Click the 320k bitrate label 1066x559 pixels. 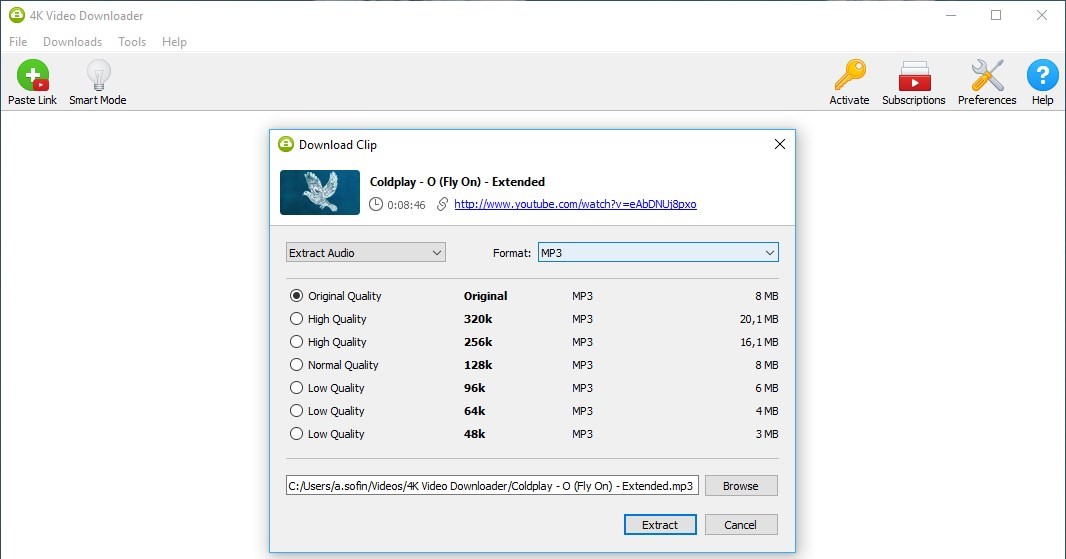tap(478, 319)
